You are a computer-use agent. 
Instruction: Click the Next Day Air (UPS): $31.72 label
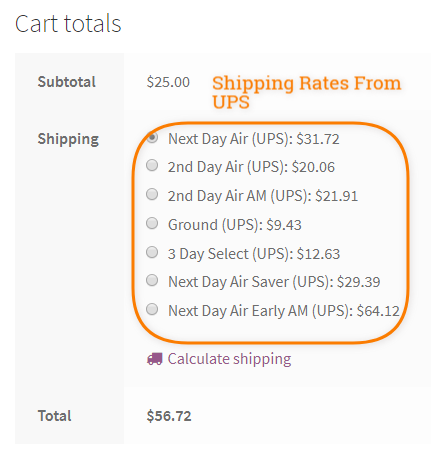(254, 139)
